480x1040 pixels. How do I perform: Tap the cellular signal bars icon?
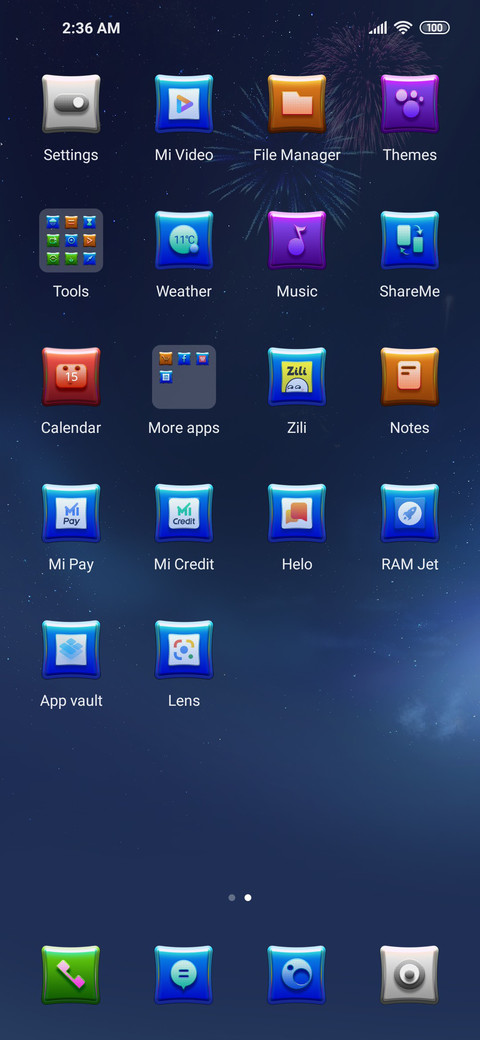coord(378,28)
